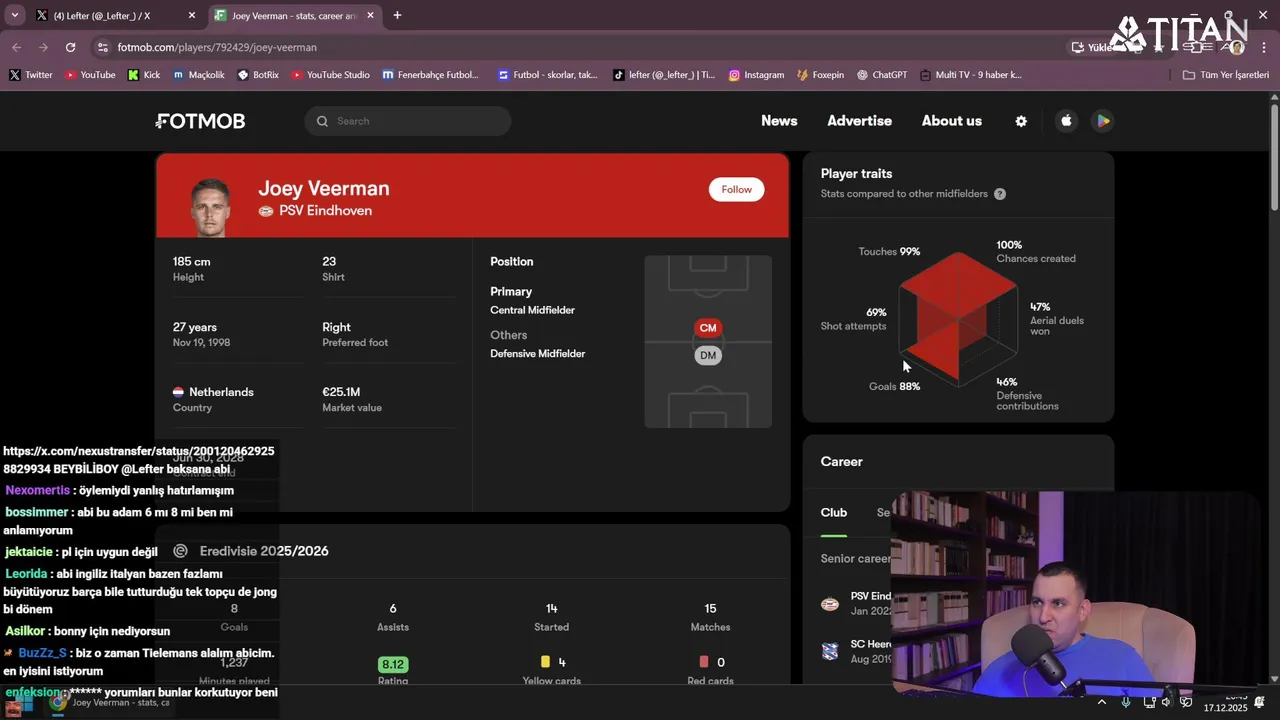Click the FotMob search field
The height and width of the screenshot is (720, 1280).
click(408, 121)
